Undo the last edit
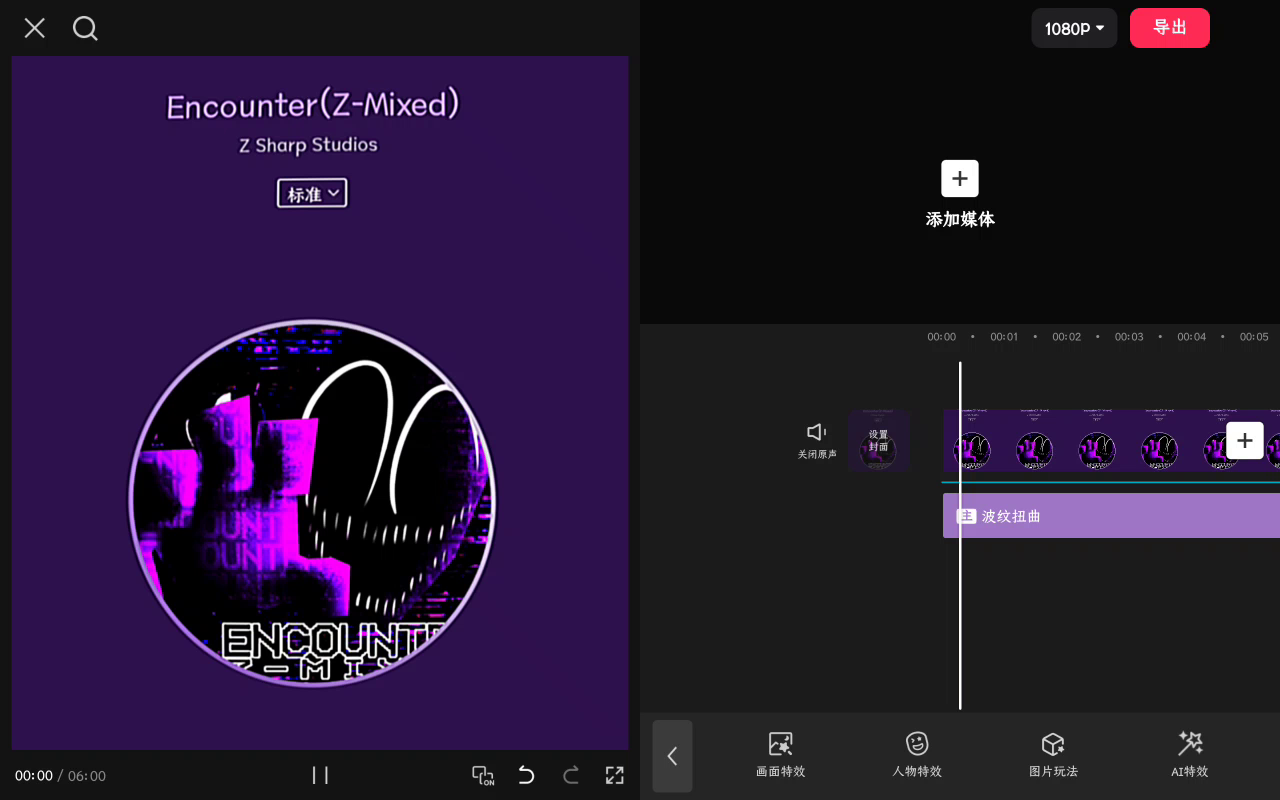This screenshot has width=1280, height=800. pyautogui.click(x=526, y=775)
